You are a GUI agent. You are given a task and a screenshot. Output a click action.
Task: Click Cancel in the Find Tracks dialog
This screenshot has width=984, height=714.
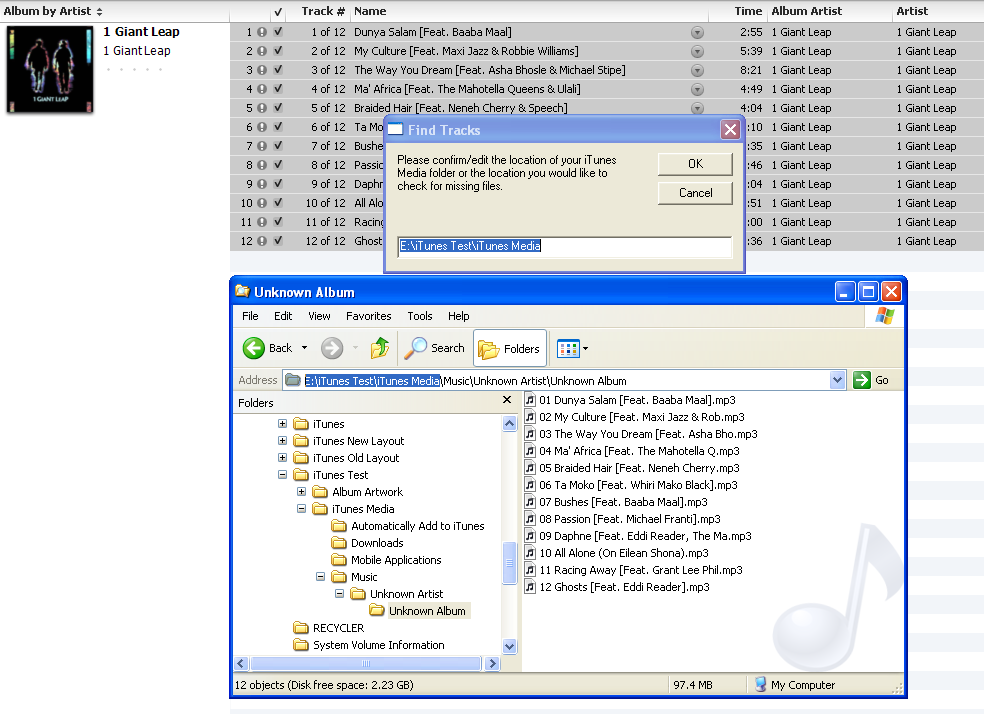695,193
